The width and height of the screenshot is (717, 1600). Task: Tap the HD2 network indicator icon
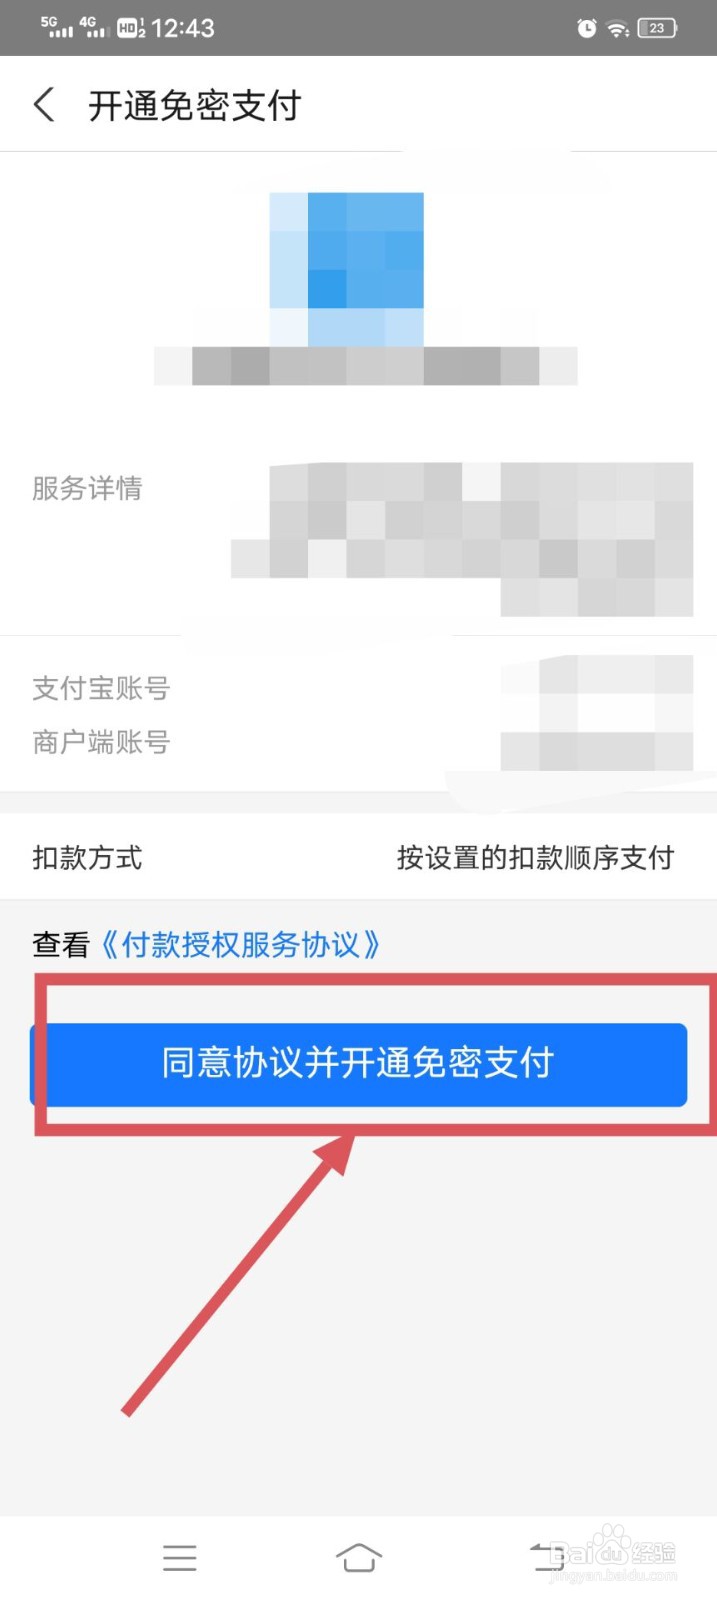[131, 28]
